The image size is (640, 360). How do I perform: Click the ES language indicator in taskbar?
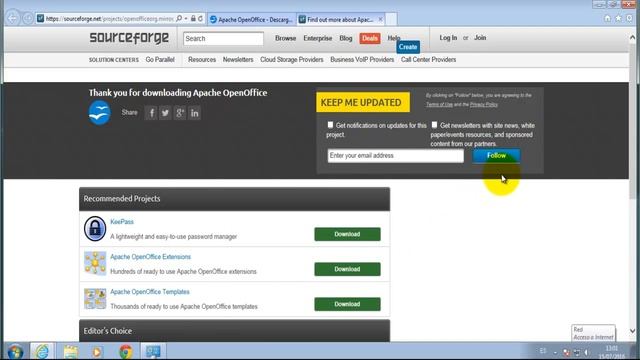click(x=543, y=351)
